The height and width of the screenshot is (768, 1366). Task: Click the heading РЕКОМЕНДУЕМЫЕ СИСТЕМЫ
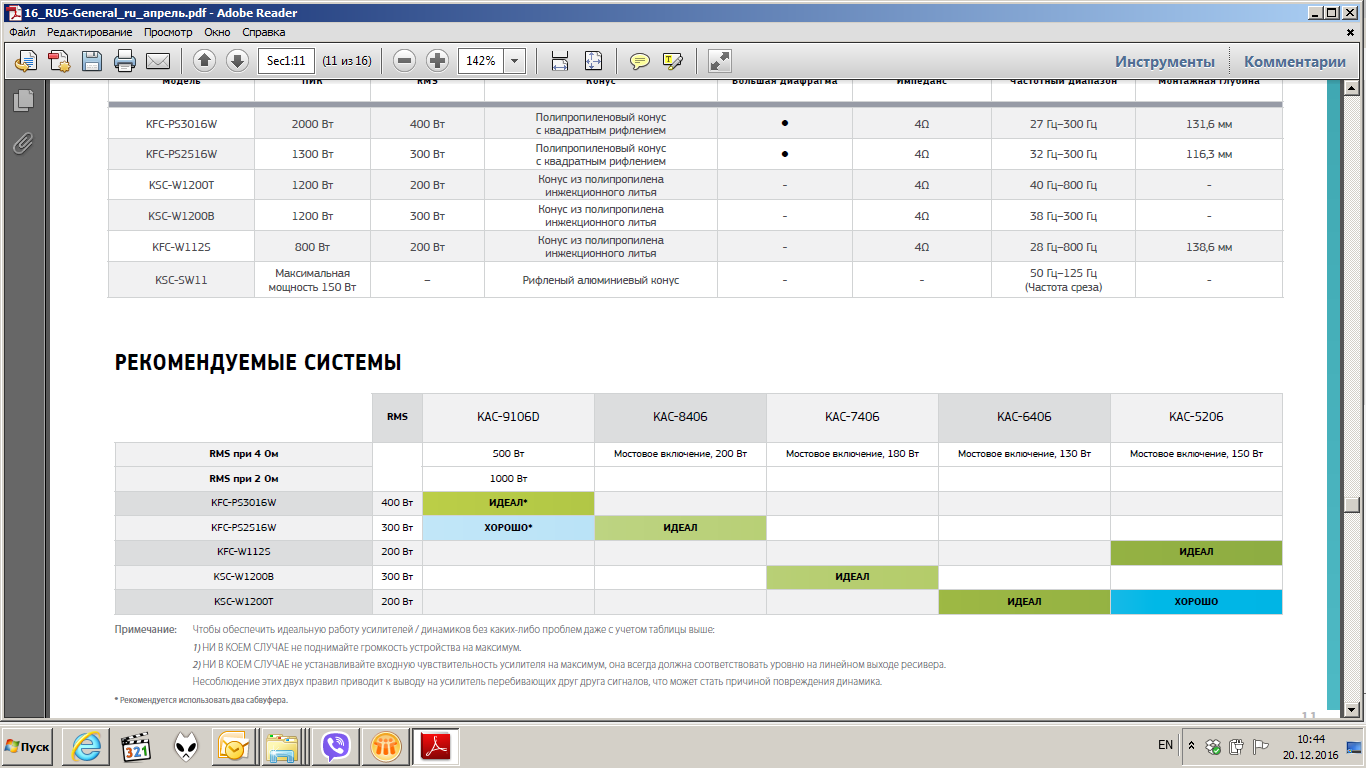click(258, 362)
